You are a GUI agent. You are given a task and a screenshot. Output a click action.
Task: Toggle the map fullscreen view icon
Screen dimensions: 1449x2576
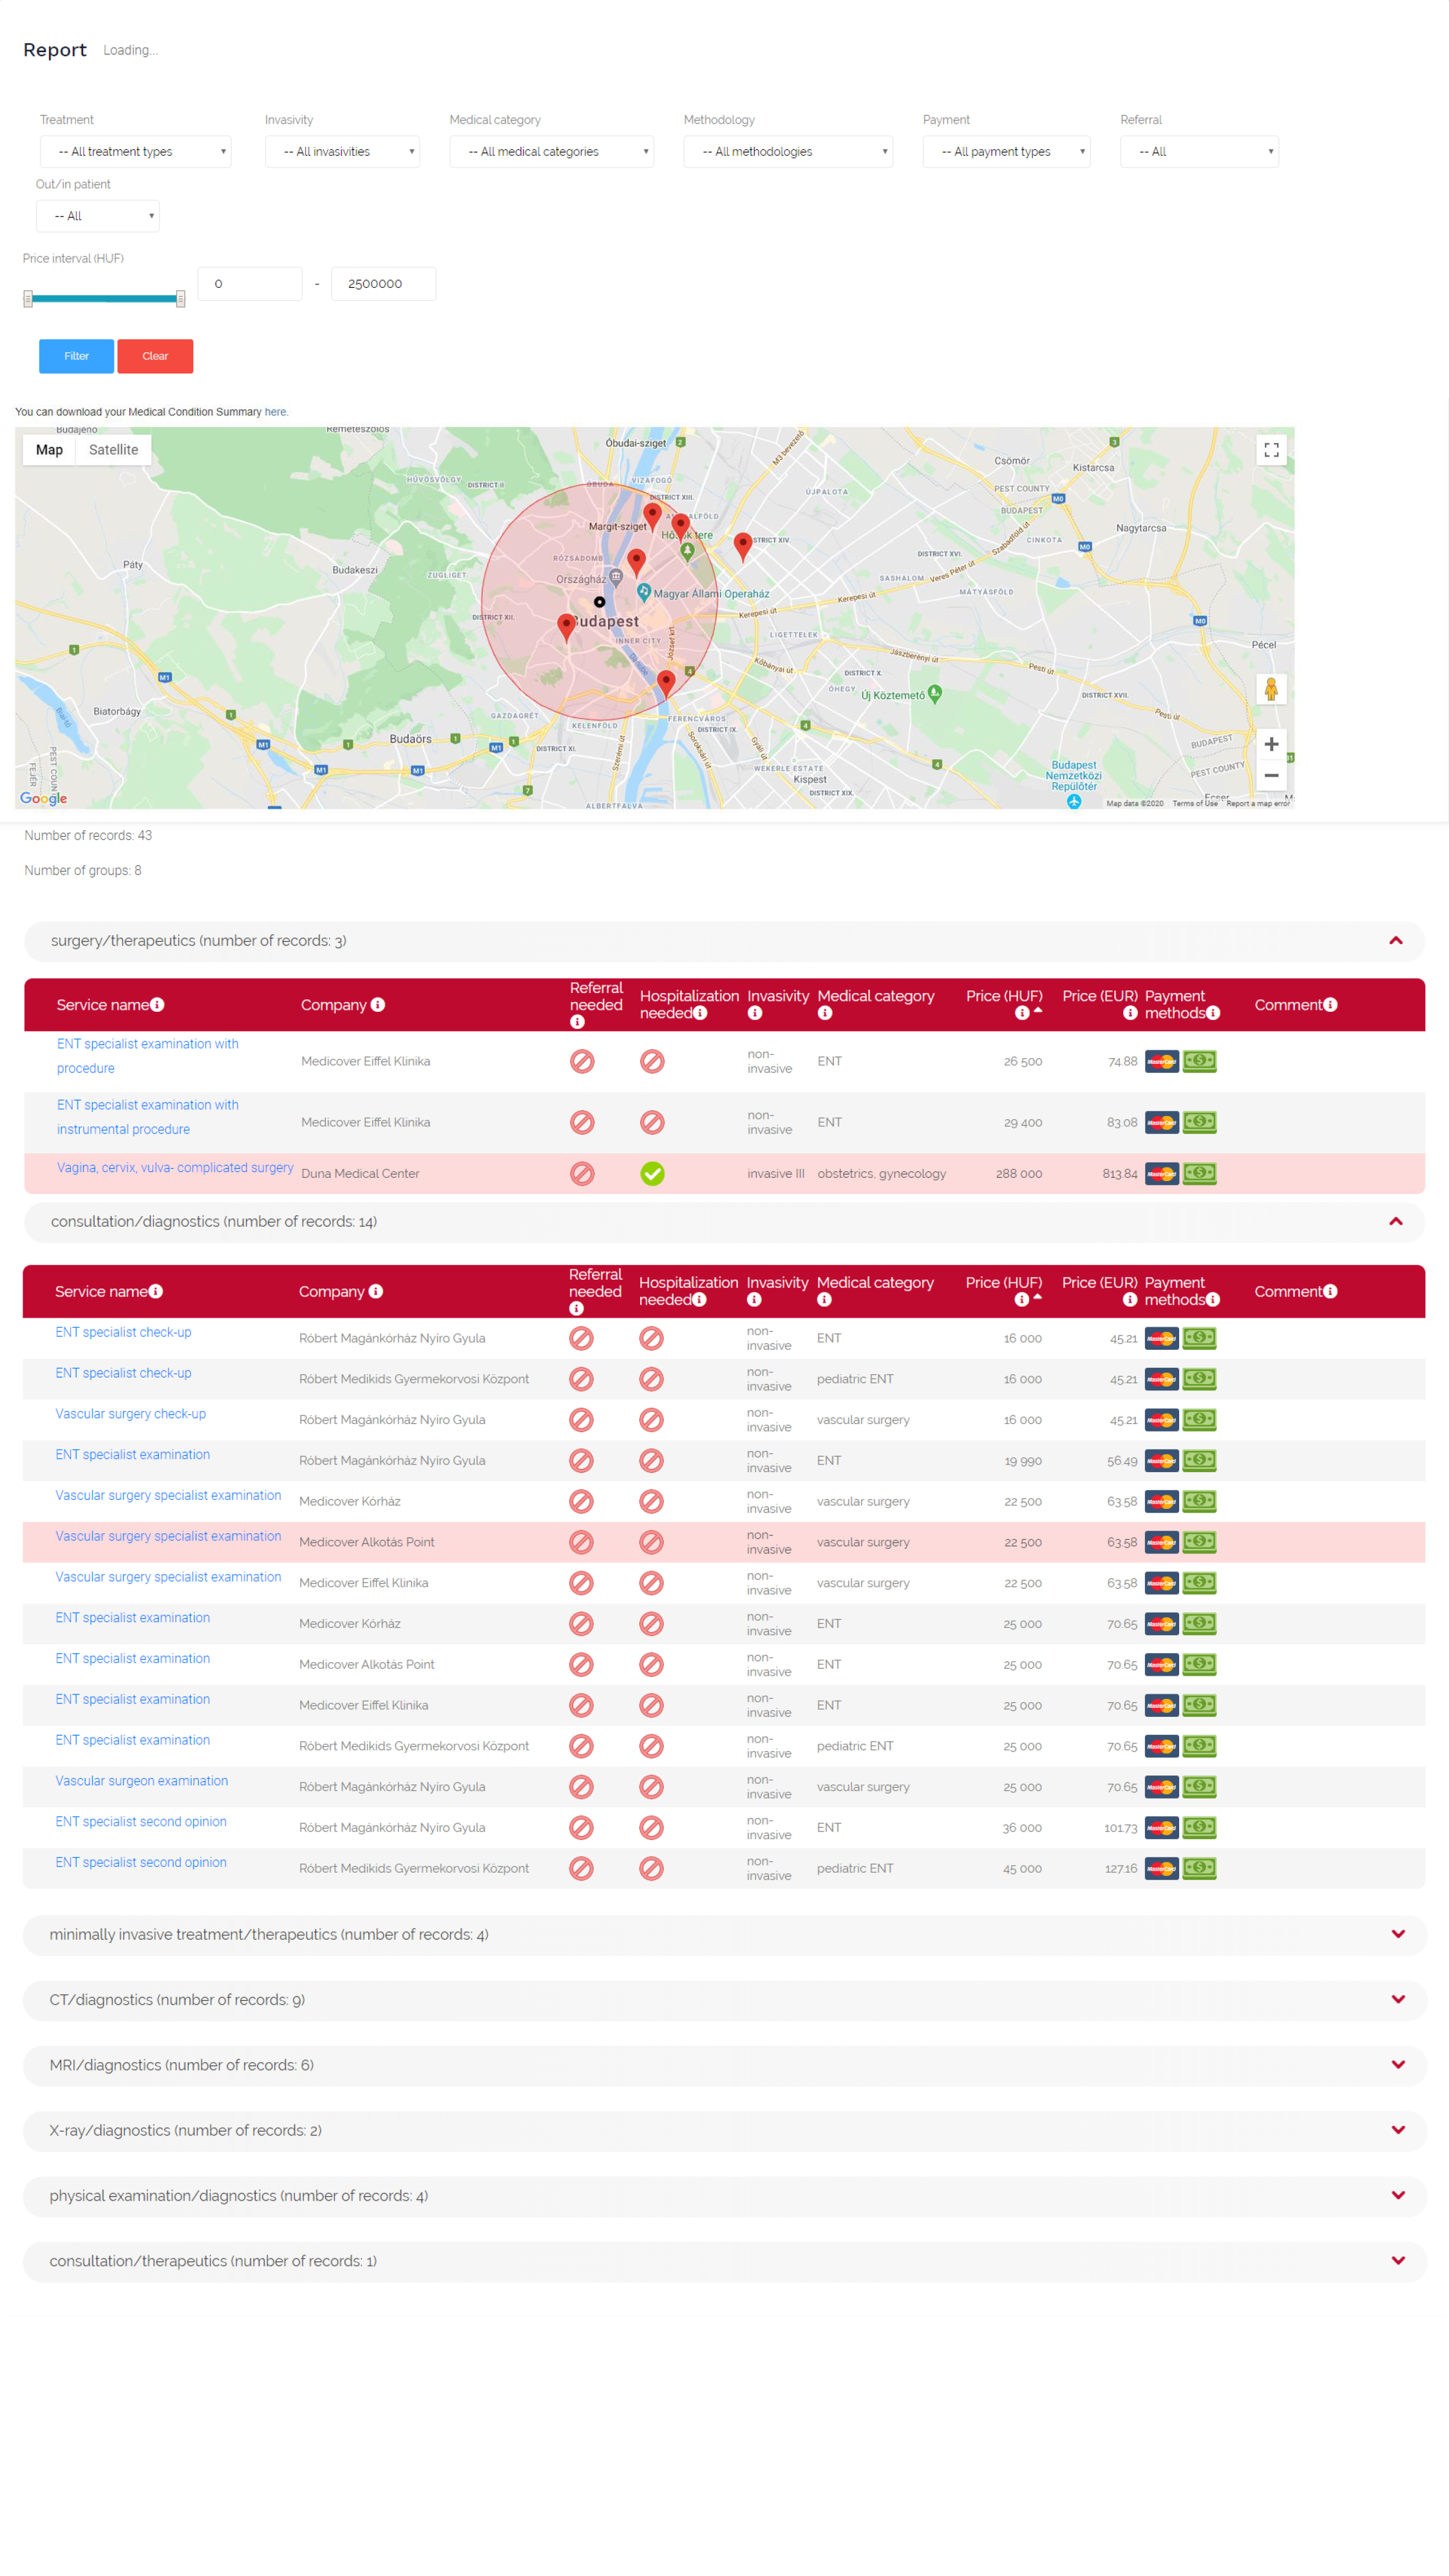coord(1271,450)
